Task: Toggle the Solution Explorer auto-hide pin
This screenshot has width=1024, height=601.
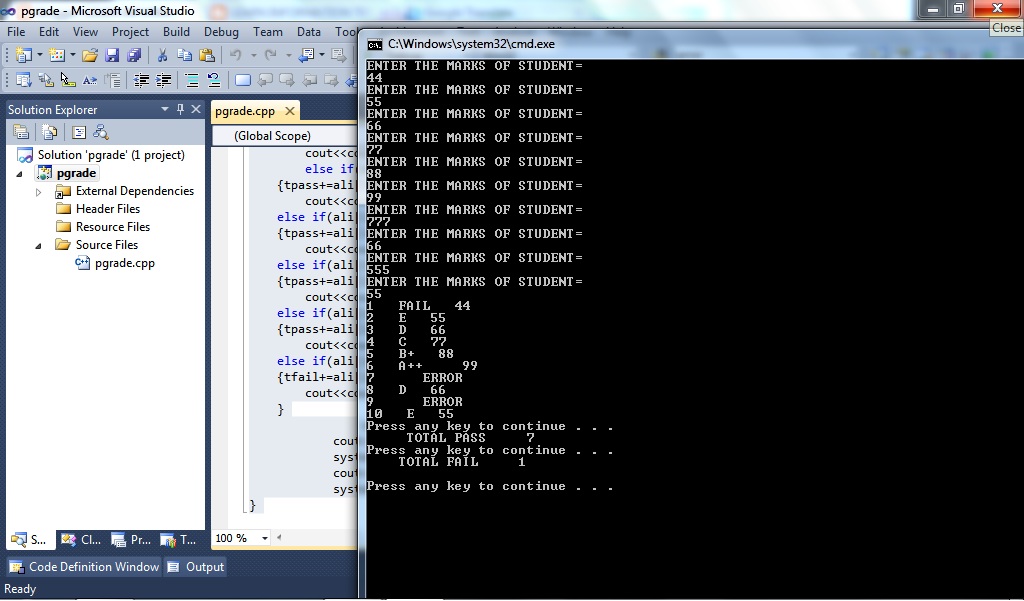Action: [180, 109]
